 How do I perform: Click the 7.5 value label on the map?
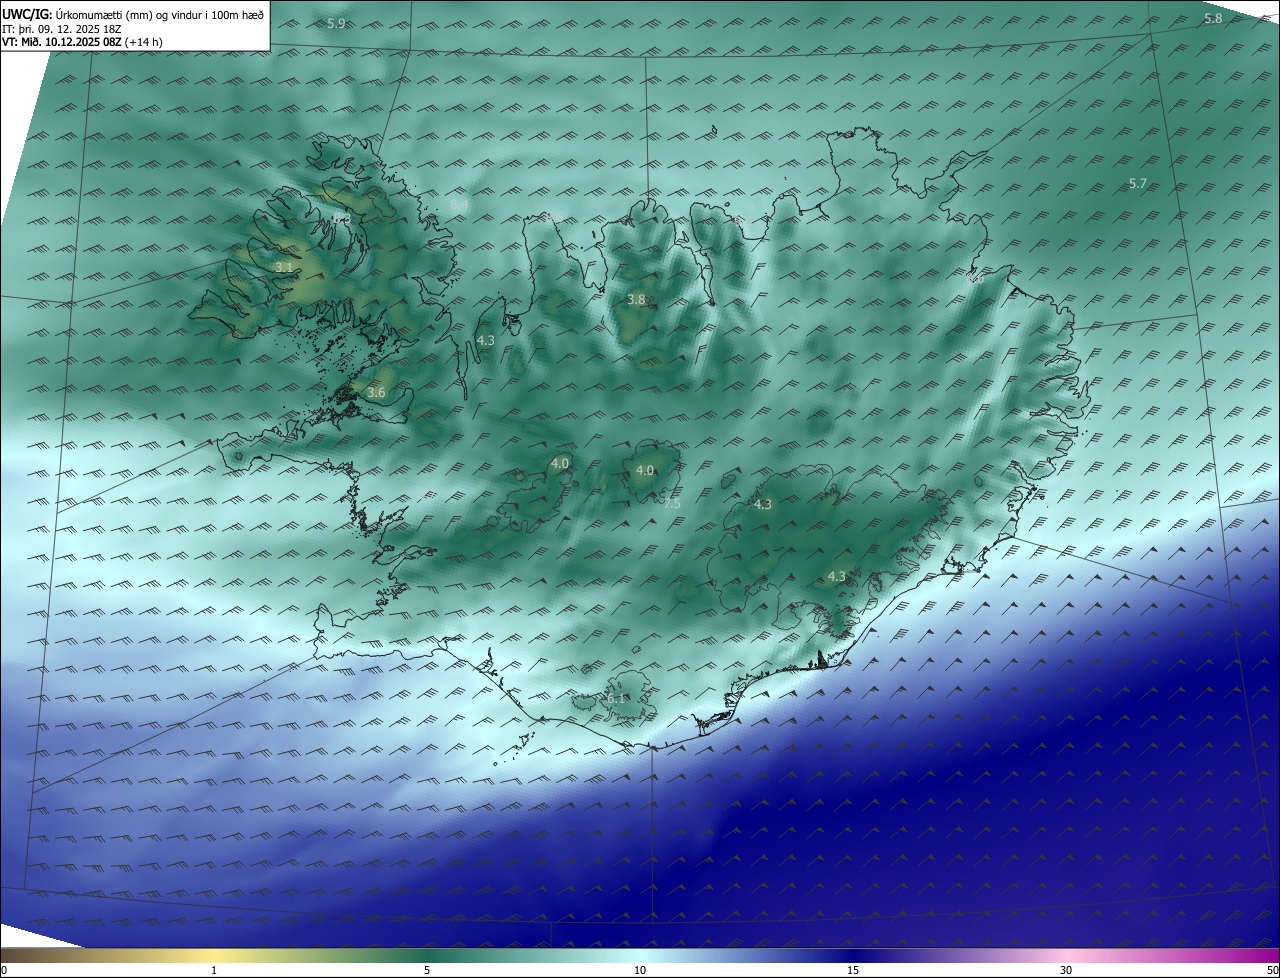[672, 504]
